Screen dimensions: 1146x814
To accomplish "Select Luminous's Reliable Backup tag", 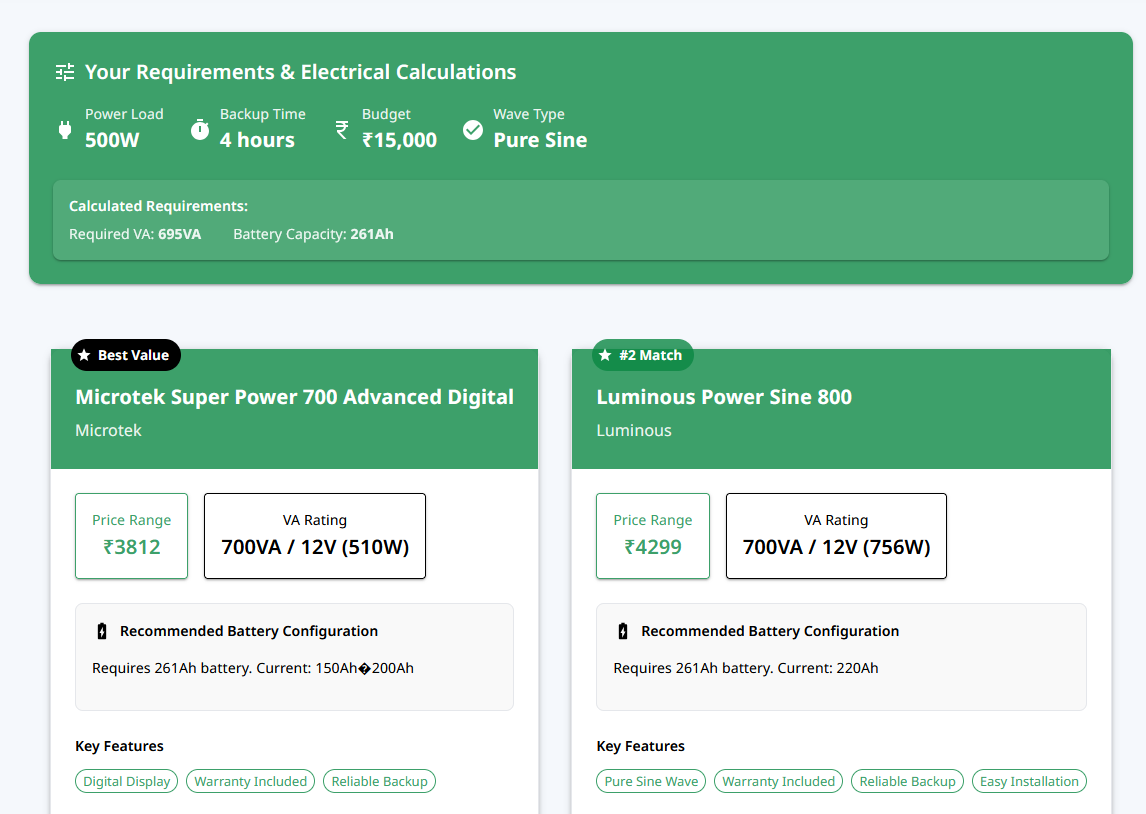I will (x=907, y=781).
